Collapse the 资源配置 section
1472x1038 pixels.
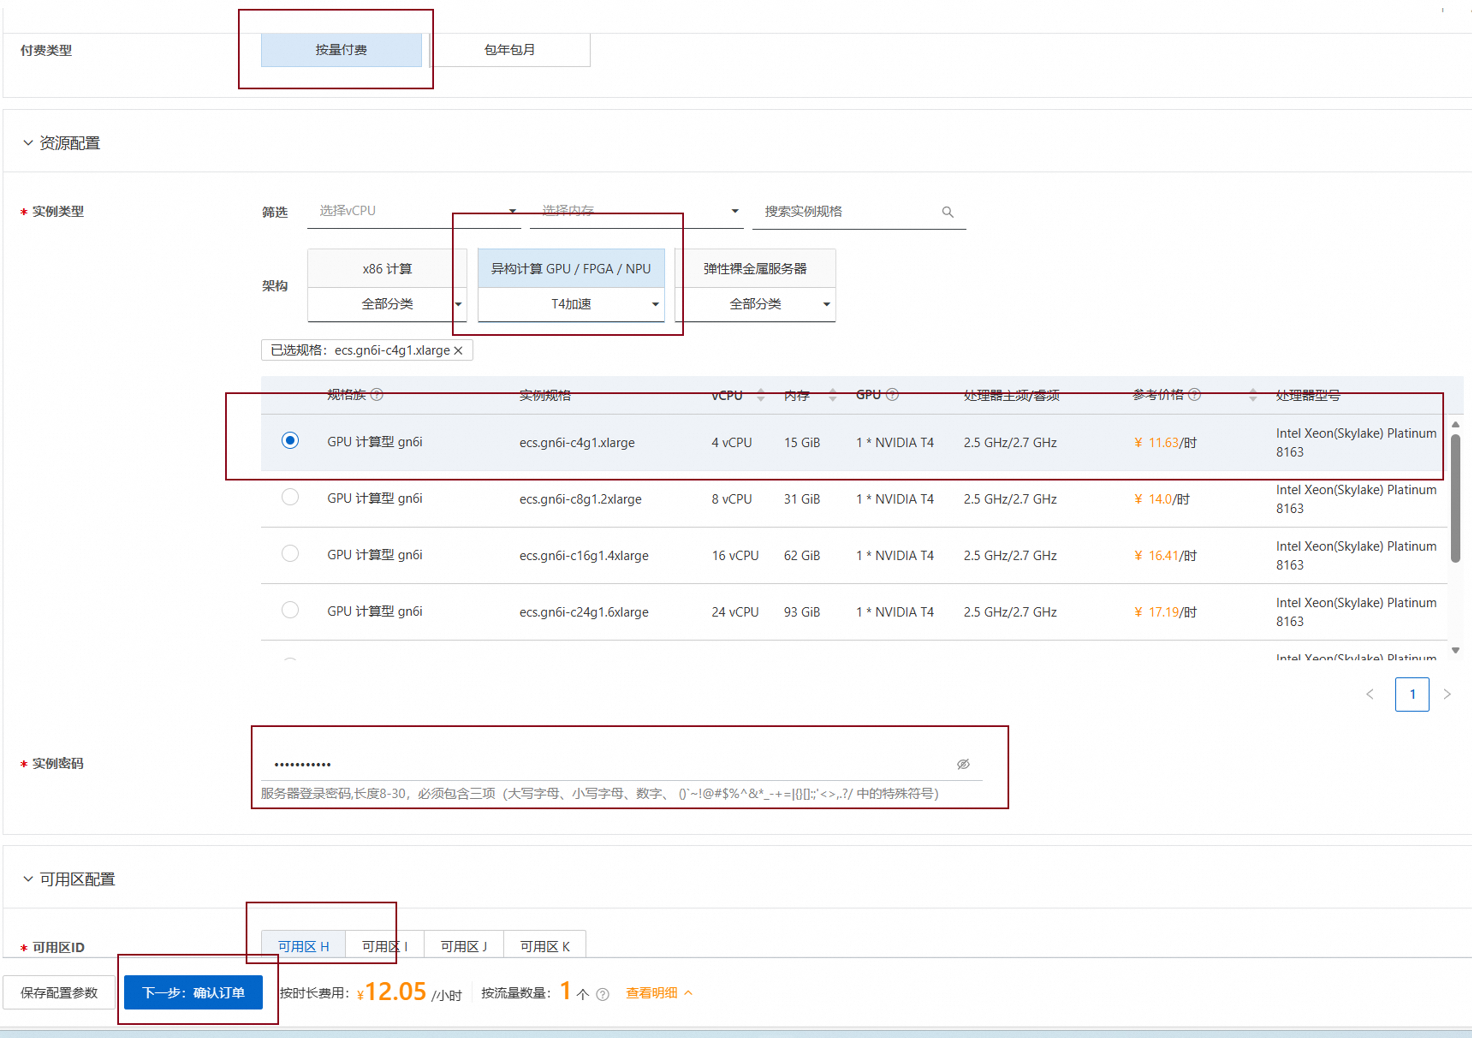point(28,143)
